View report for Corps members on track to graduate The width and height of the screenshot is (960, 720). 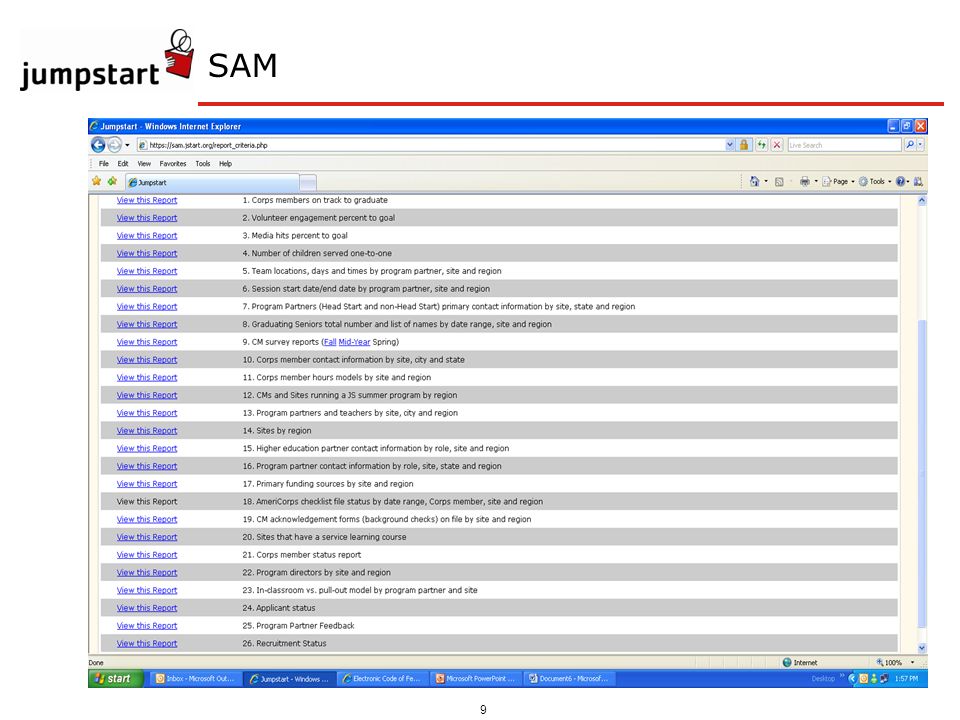[147, 200]
